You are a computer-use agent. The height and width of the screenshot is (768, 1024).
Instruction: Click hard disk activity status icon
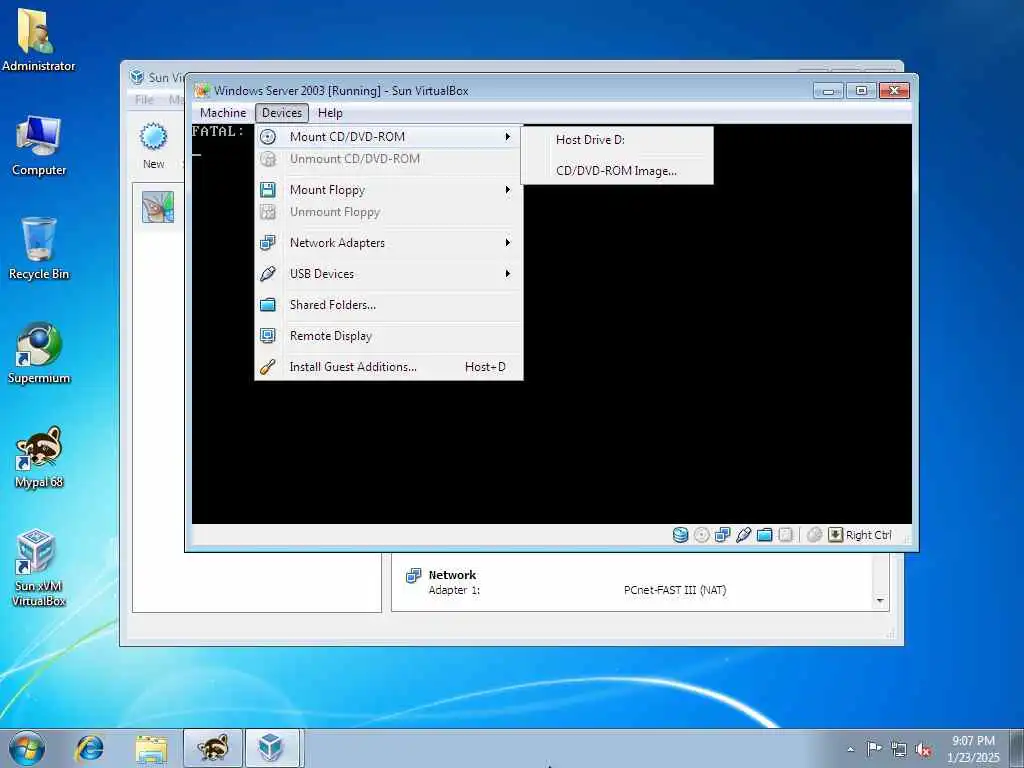click(680, 536)
